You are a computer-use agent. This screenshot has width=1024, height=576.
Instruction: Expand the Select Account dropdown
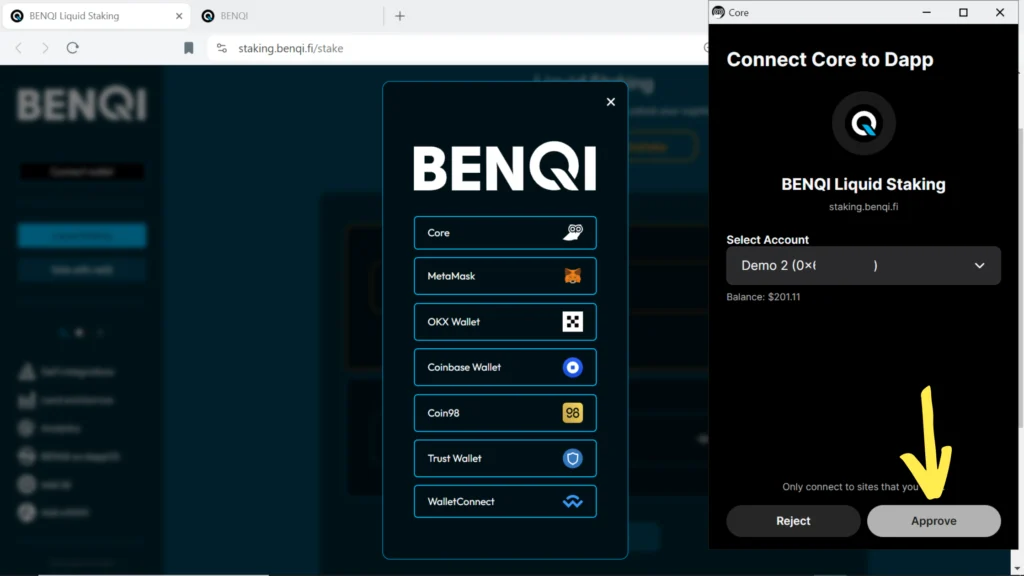click(x=863, y=266)
